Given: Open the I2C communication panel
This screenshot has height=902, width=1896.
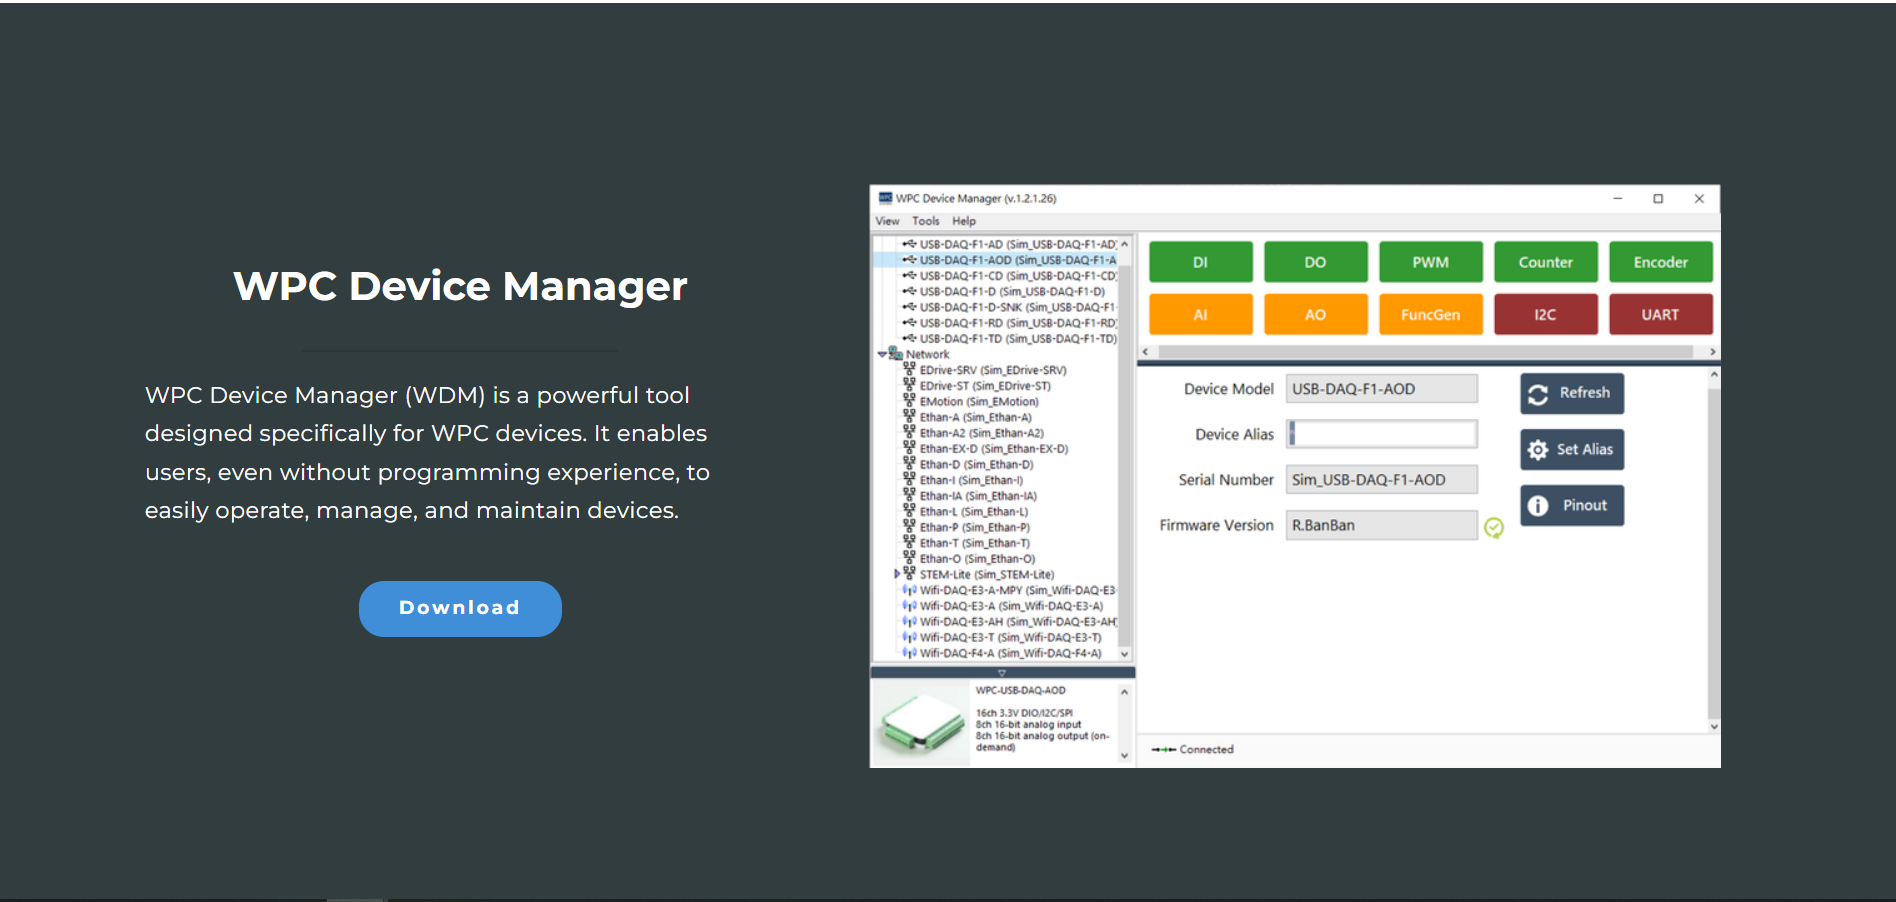Looking at the screenshot, I should pyautogui.click(x=1545, y=314).
